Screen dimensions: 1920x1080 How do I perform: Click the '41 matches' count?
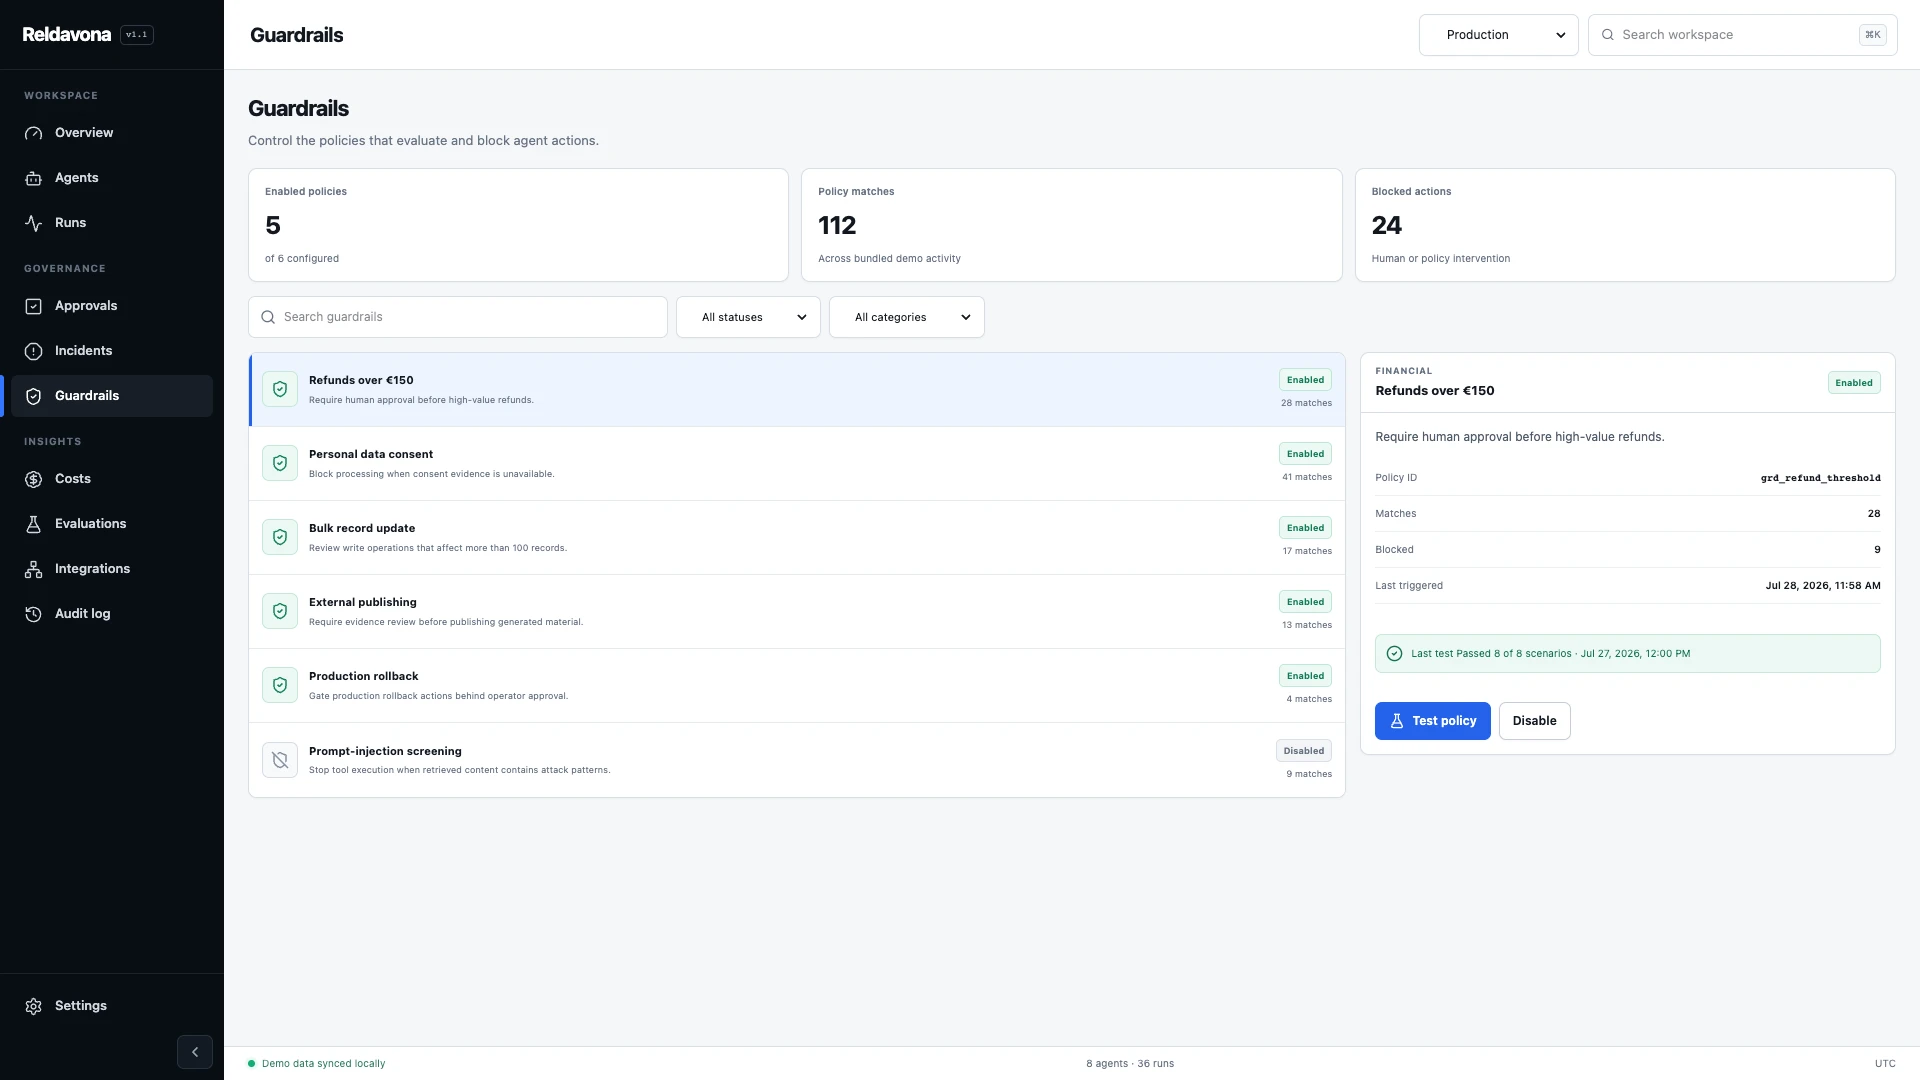click(x=1307, y=477)
